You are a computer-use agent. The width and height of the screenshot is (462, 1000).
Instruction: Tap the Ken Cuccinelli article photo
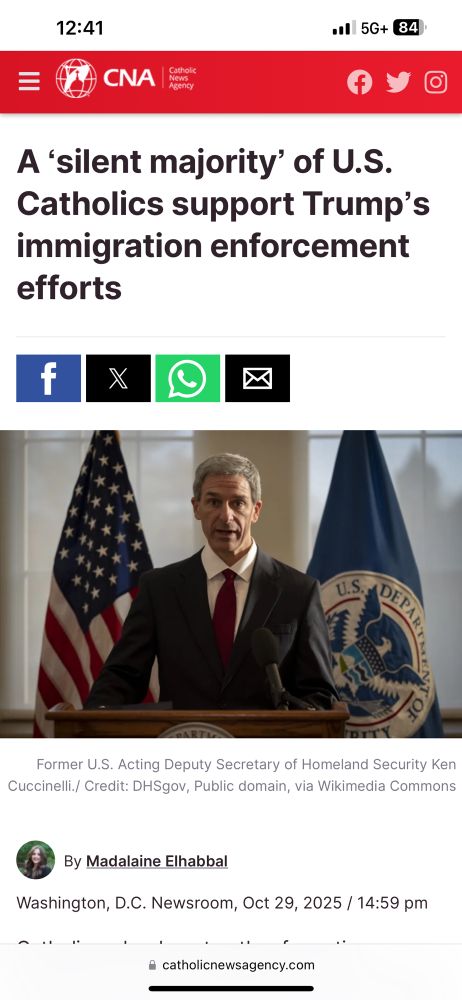[231, 584]
